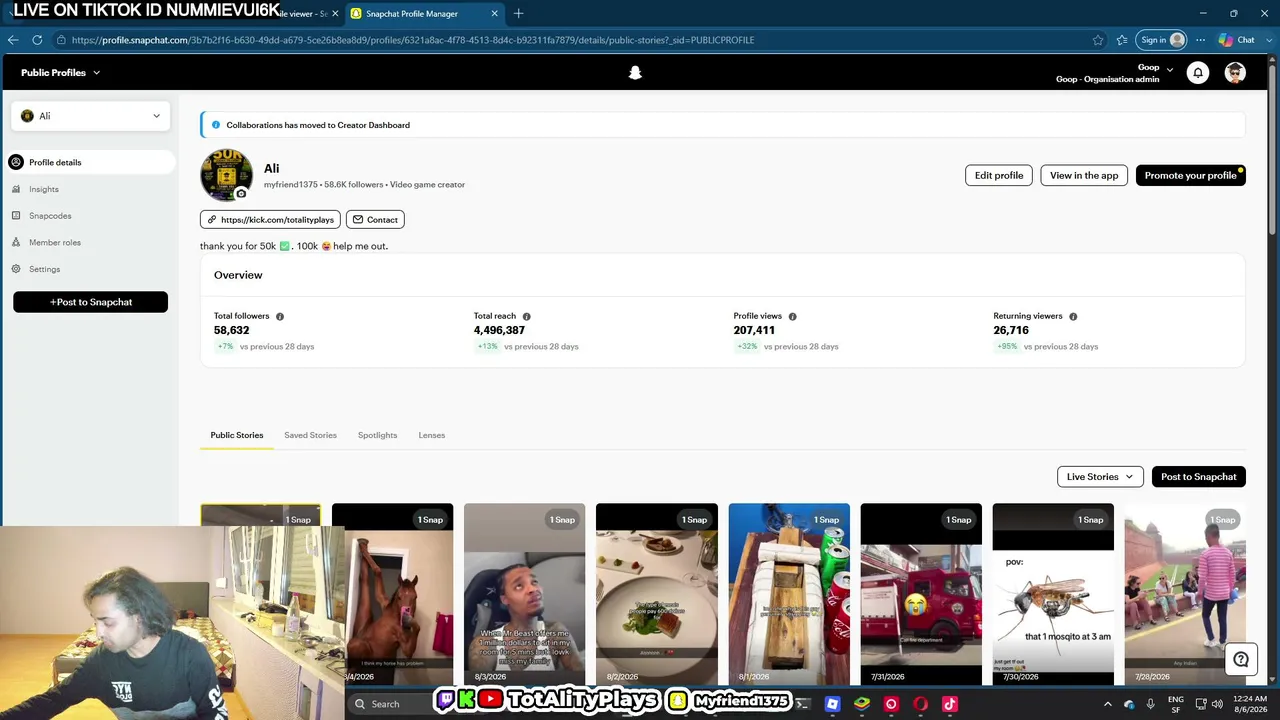Open the help question-mark widget
Viewport: 1280px width, 720px height.
[x=1241, y=659]
